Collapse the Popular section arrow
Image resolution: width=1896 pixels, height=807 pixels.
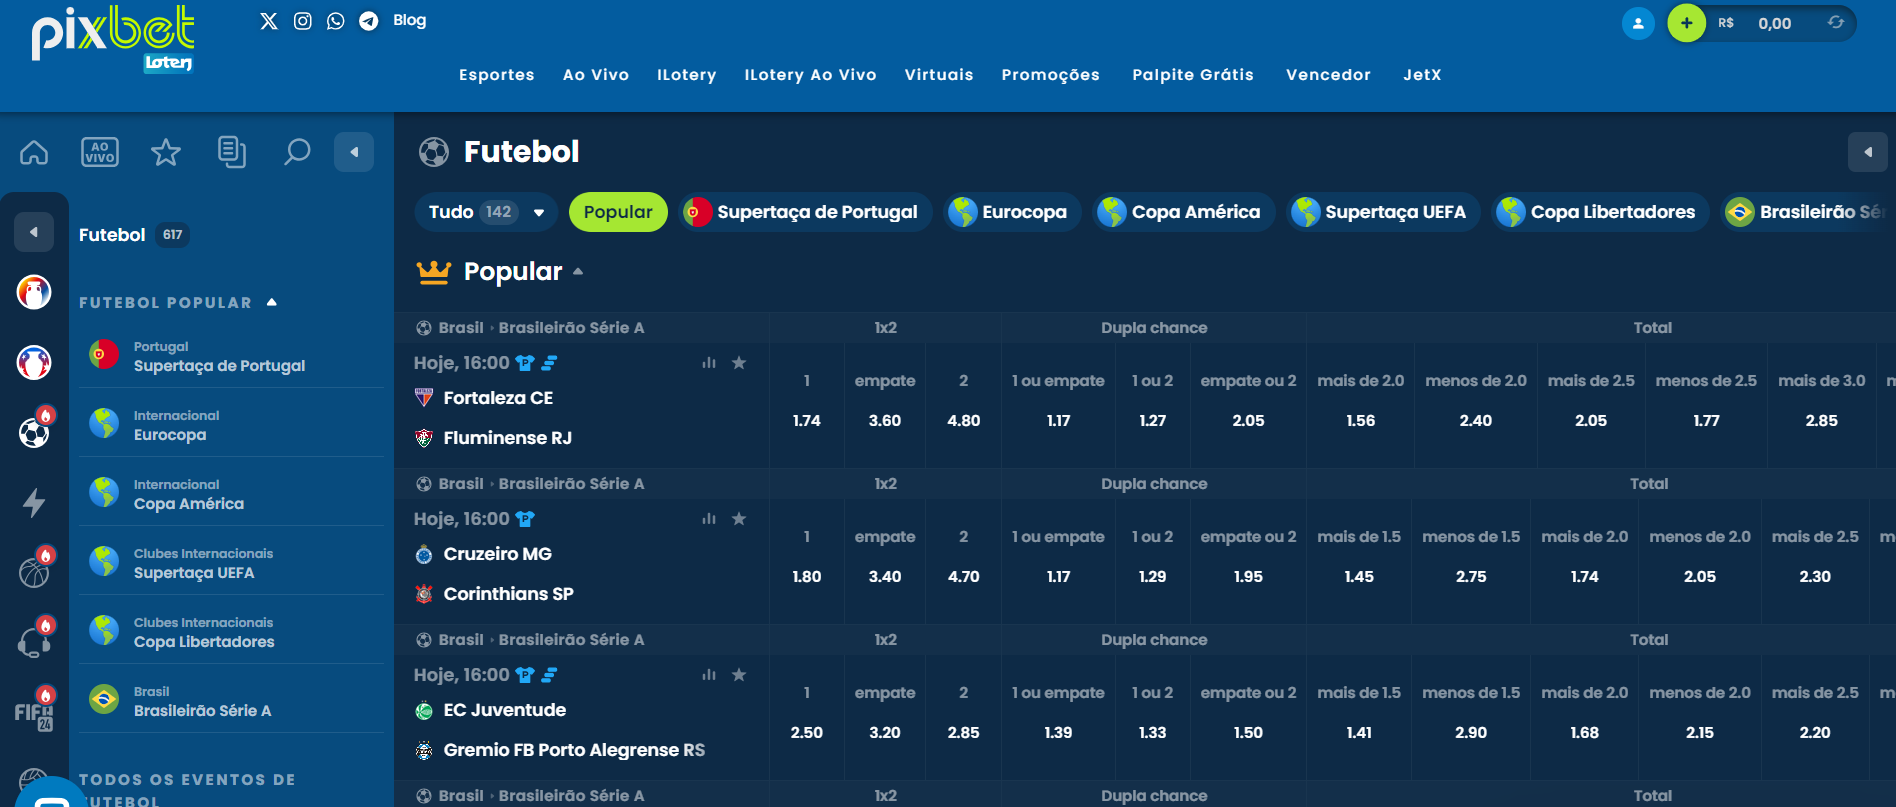pyautogui.click(x=578, y=272)
